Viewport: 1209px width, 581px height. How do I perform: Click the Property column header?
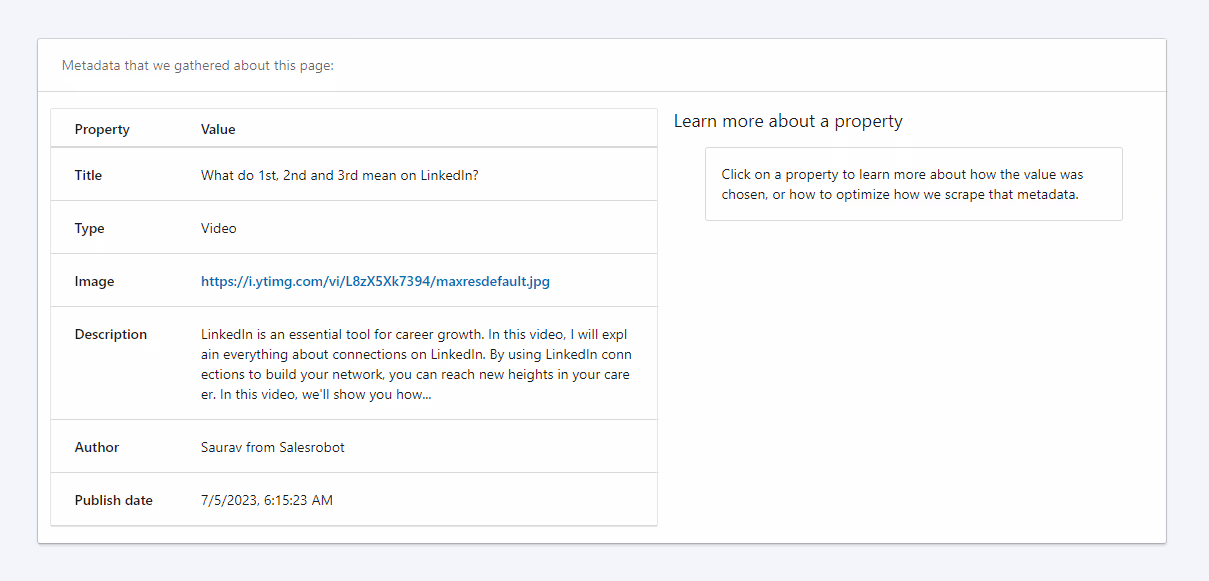[x=101, y=129]
